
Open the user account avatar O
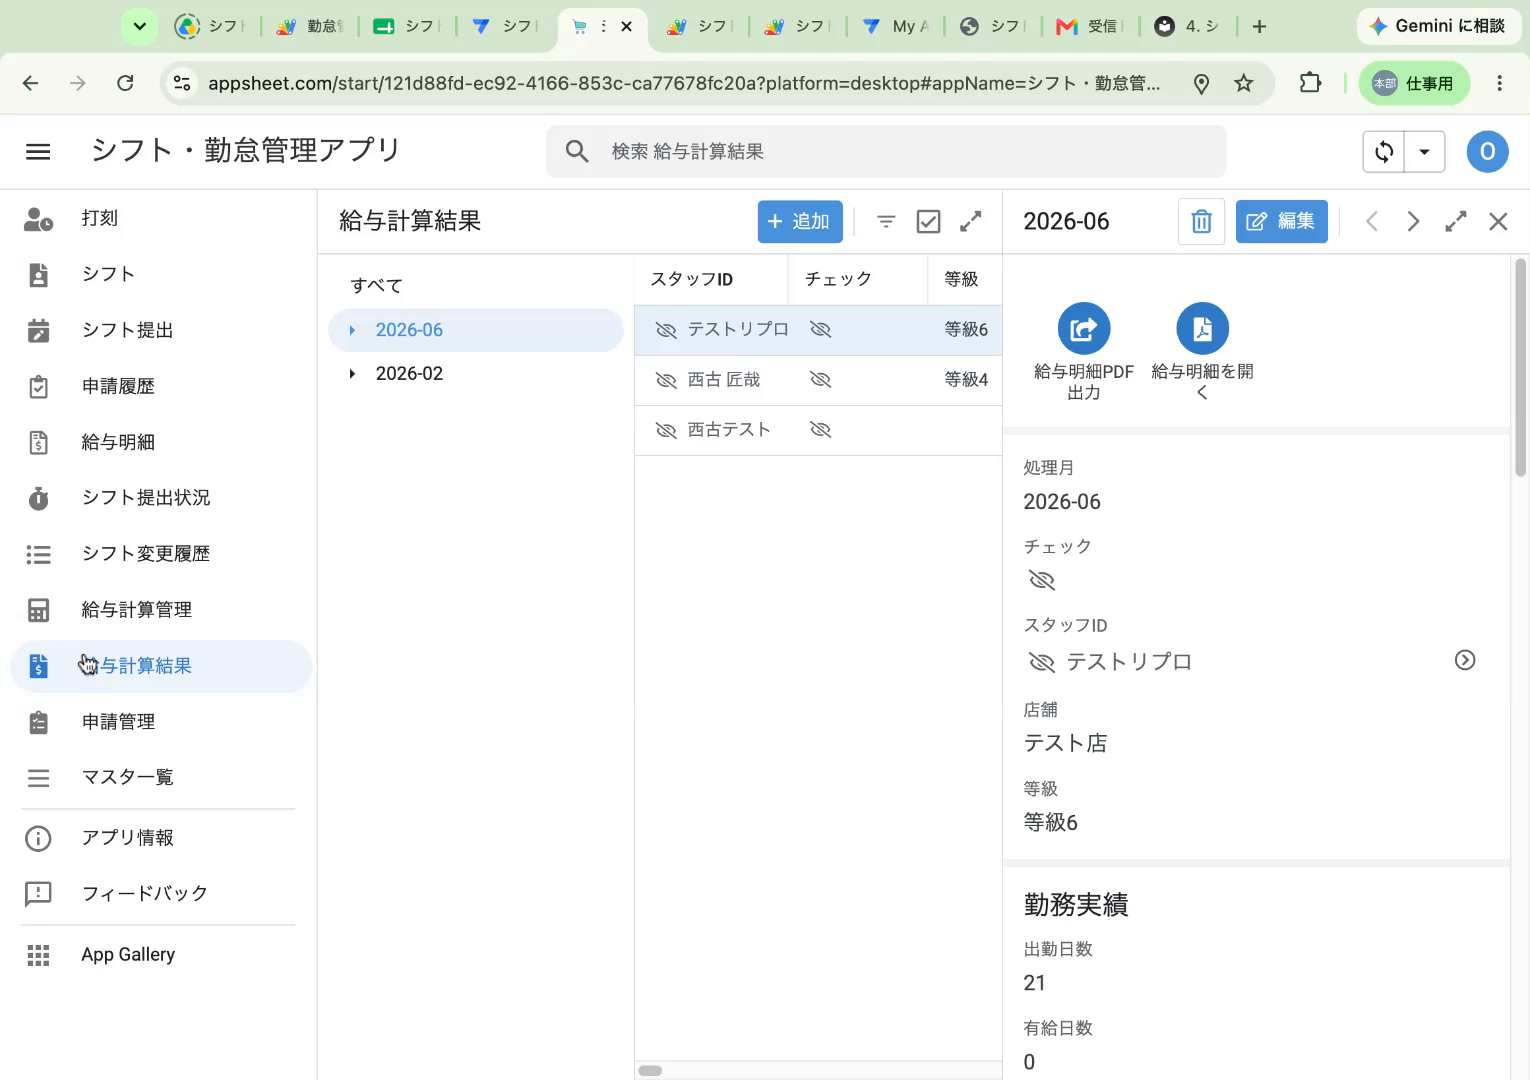point(1487,151)
